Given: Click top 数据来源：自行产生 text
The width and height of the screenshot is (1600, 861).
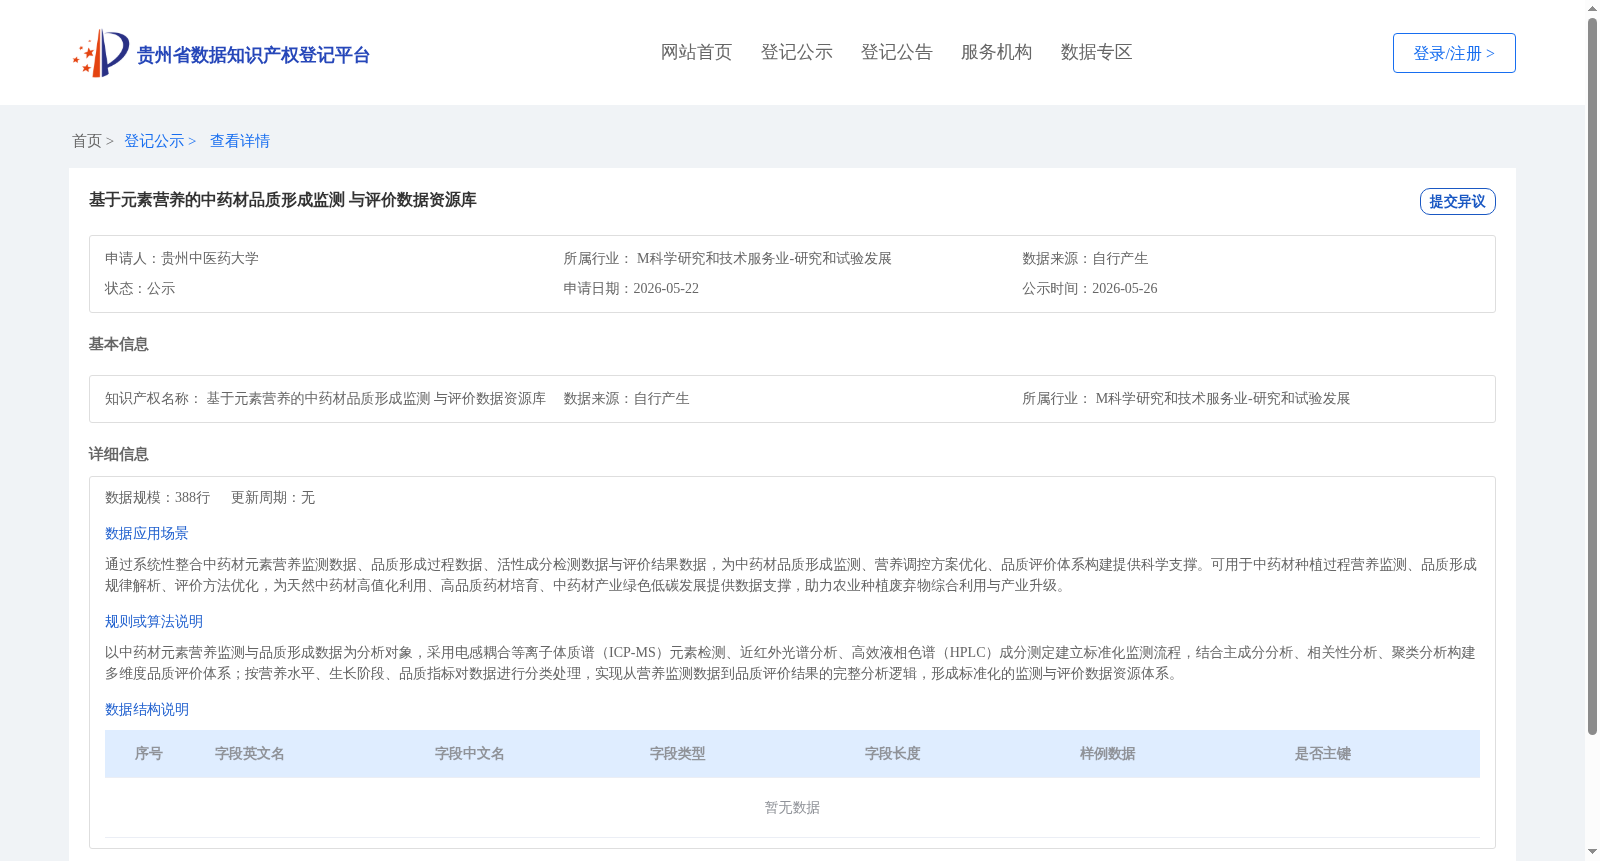Looking at the screenshot, I should (1085, 258).
